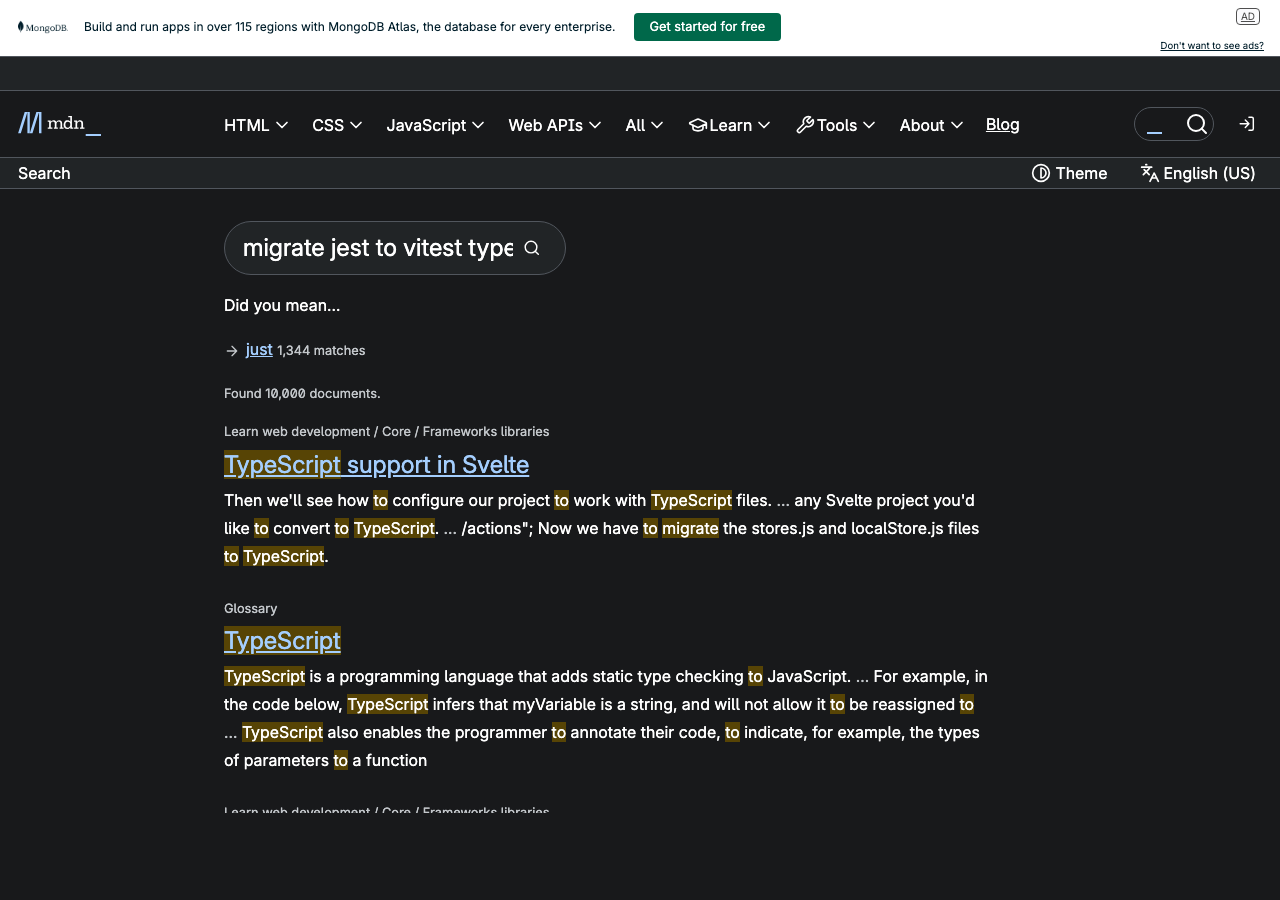Open the Web APIs dropdown
This screenshot has height=900, width=1280.
coord(555,125)
